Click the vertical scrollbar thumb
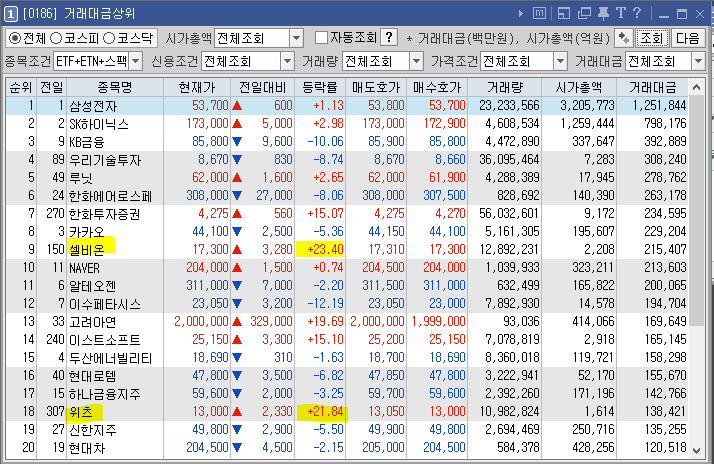The height and width of the screenshot is (464, 714). click(696, 210)
